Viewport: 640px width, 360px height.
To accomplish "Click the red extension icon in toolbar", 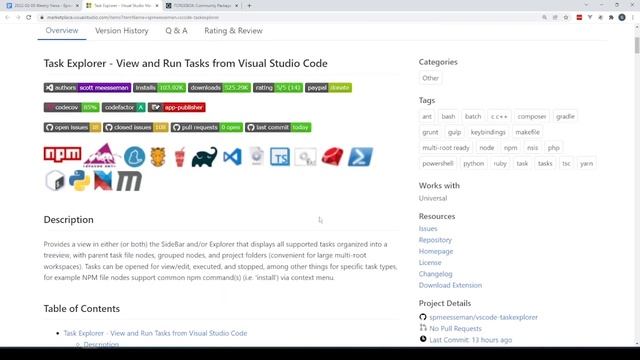I will pos(579,18).
